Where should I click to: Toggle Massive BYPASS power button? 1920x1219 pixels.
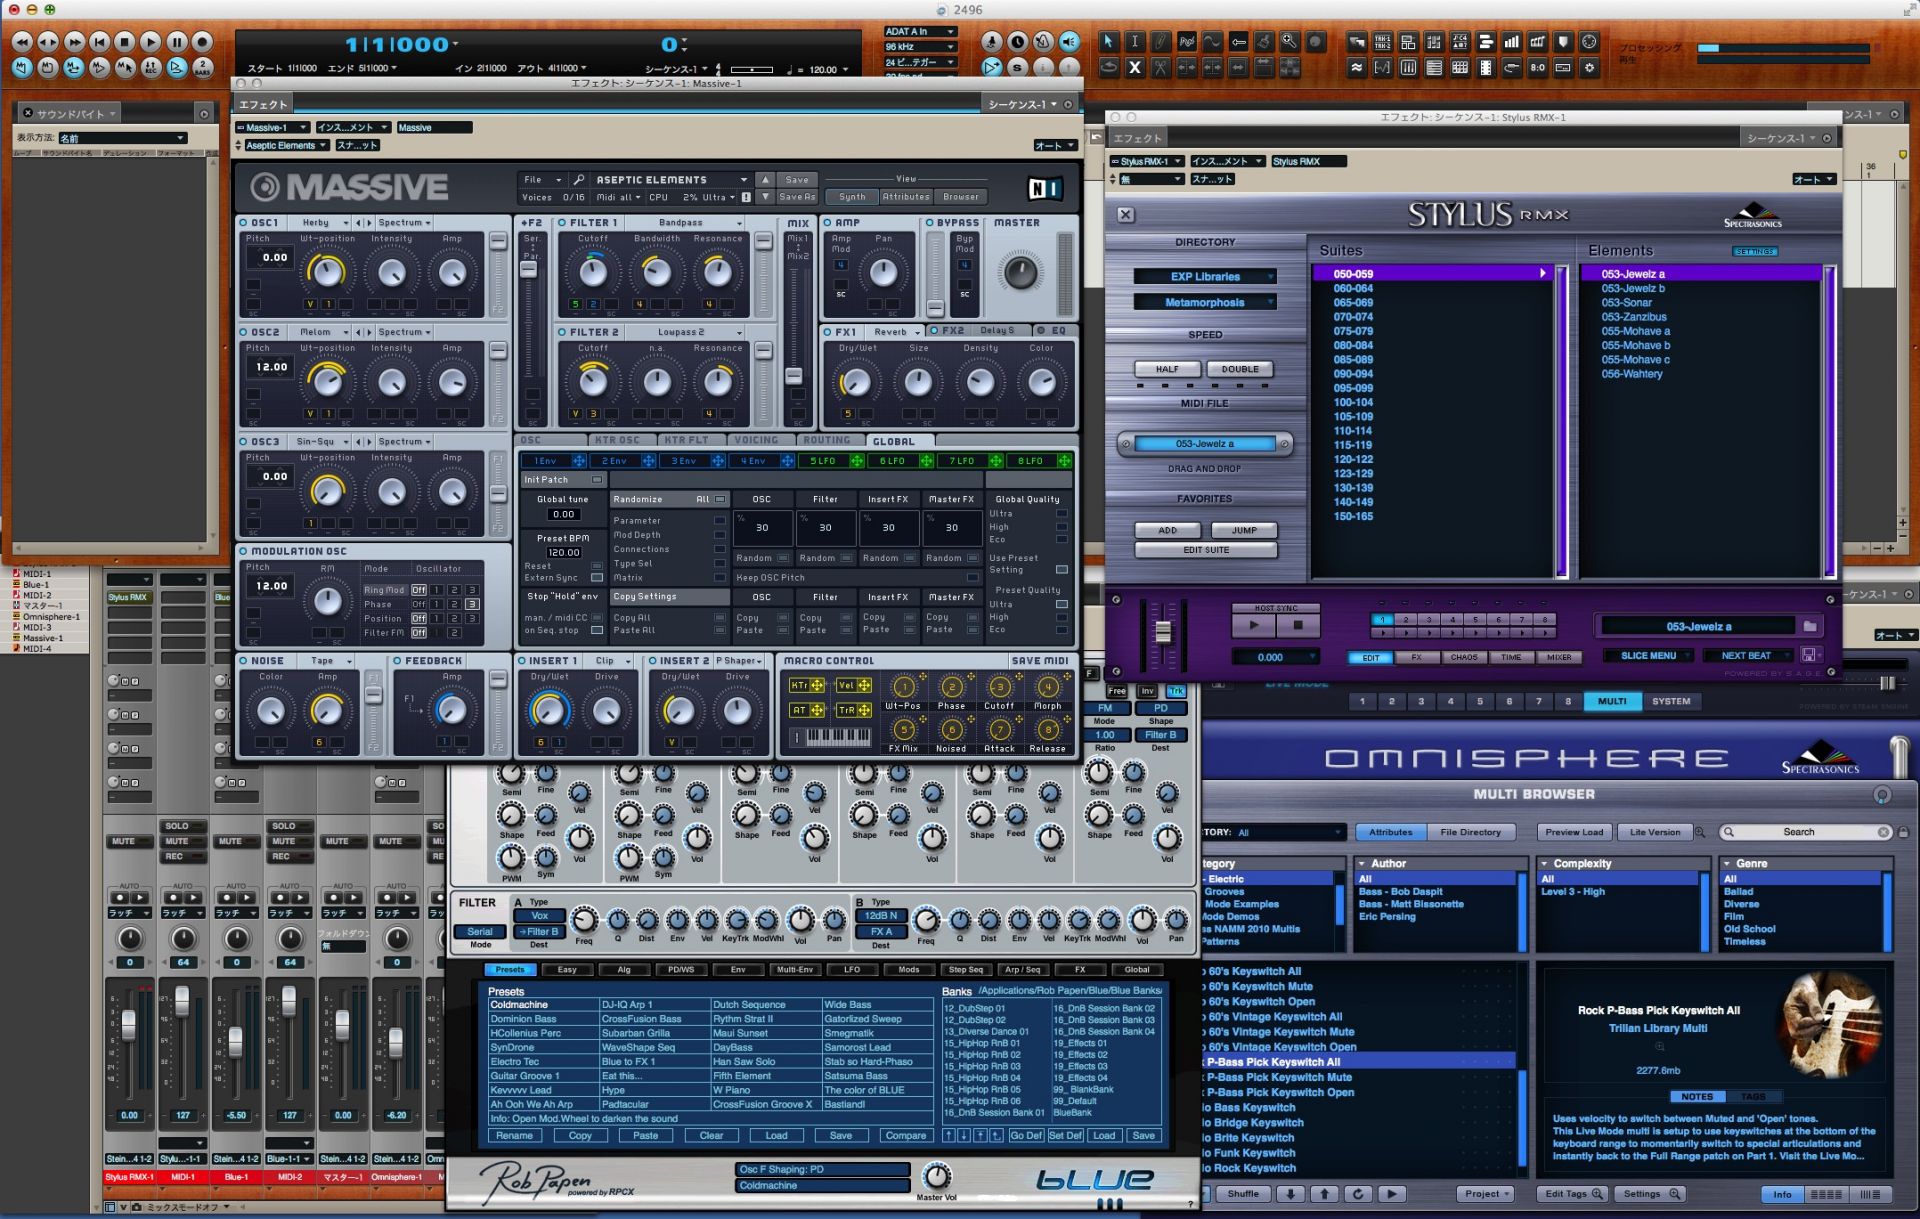[930, 223]
